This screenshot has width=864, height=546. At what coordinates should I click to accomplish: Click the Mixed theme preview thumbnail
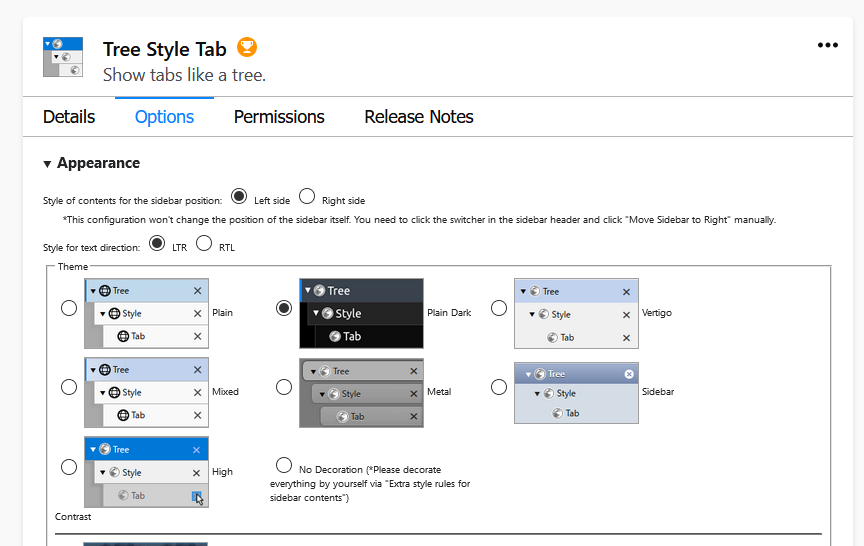(x=147, y=392)
